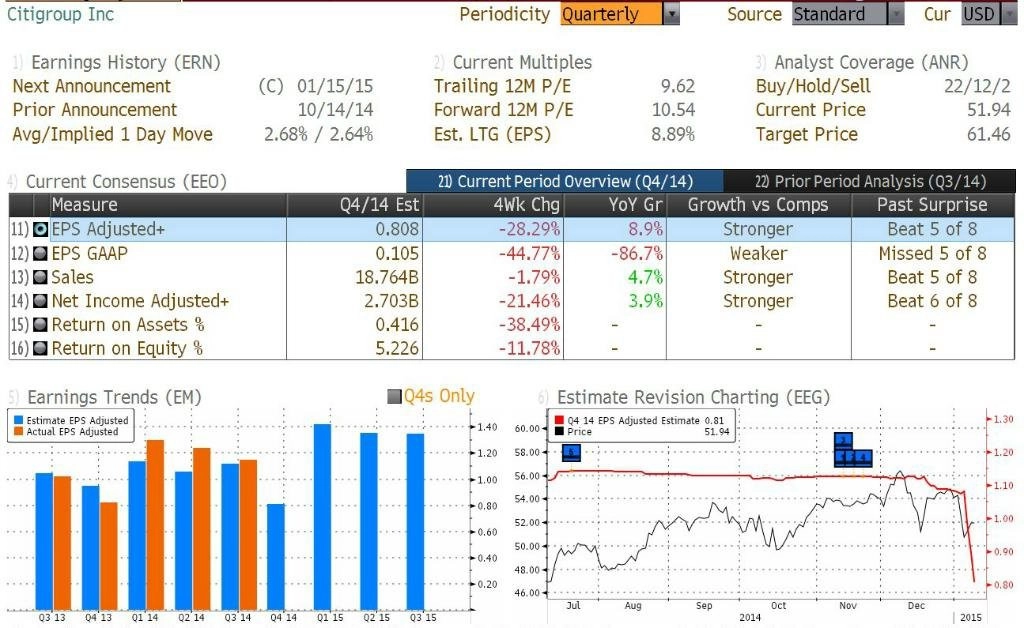Click Net Income Adjusted+ estimate 2.703B
The width and height of the screenshot is (1024, 628).
(x=391, y=301)
